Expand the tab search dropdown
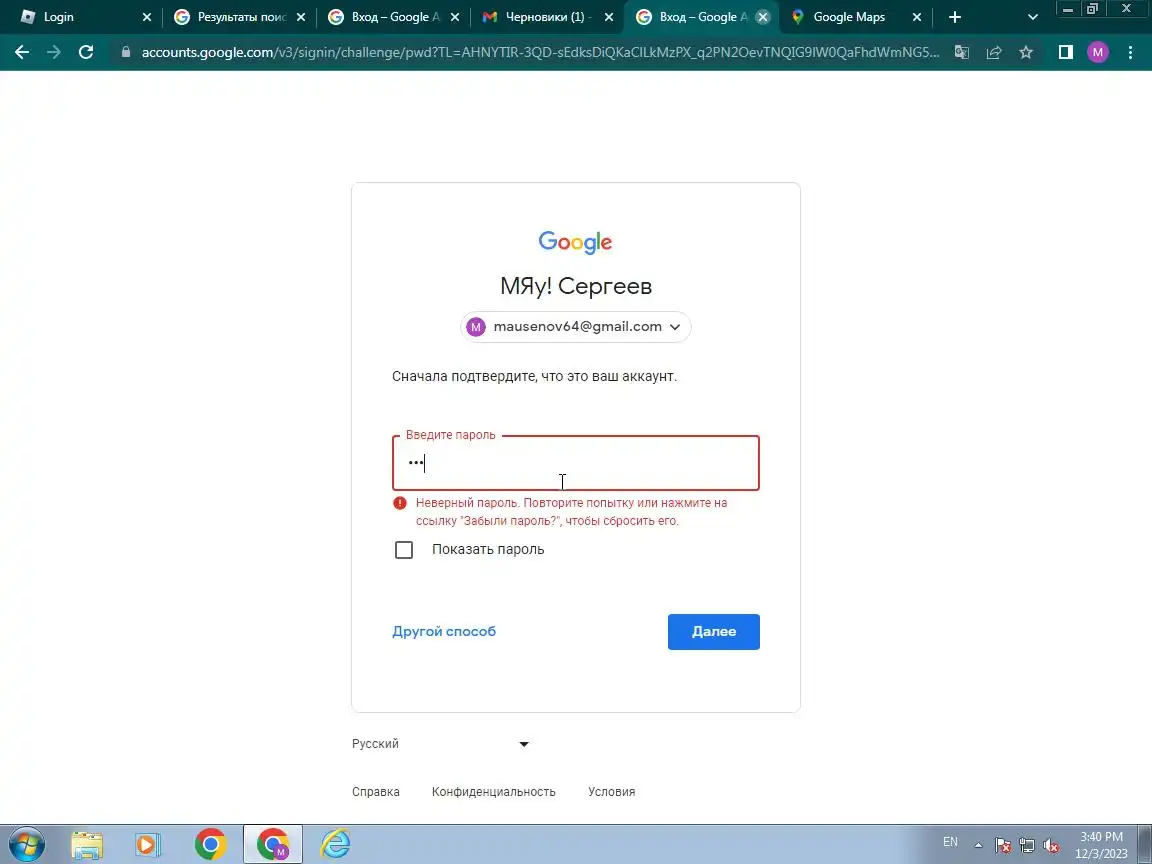Screen dimensions: 1152x864 coord(1032,17)
